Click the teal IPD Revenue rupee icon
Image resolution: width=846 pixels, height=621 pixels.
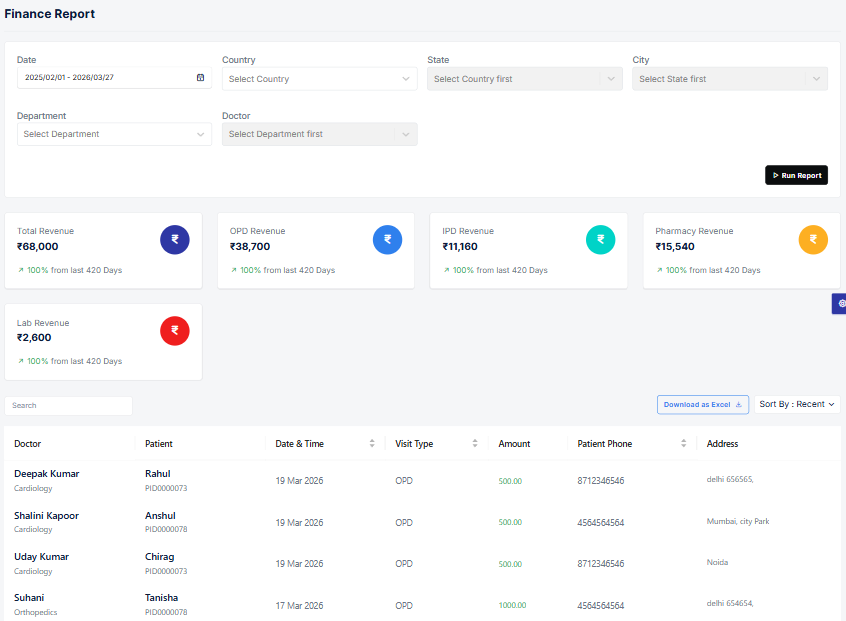[600, 239]
